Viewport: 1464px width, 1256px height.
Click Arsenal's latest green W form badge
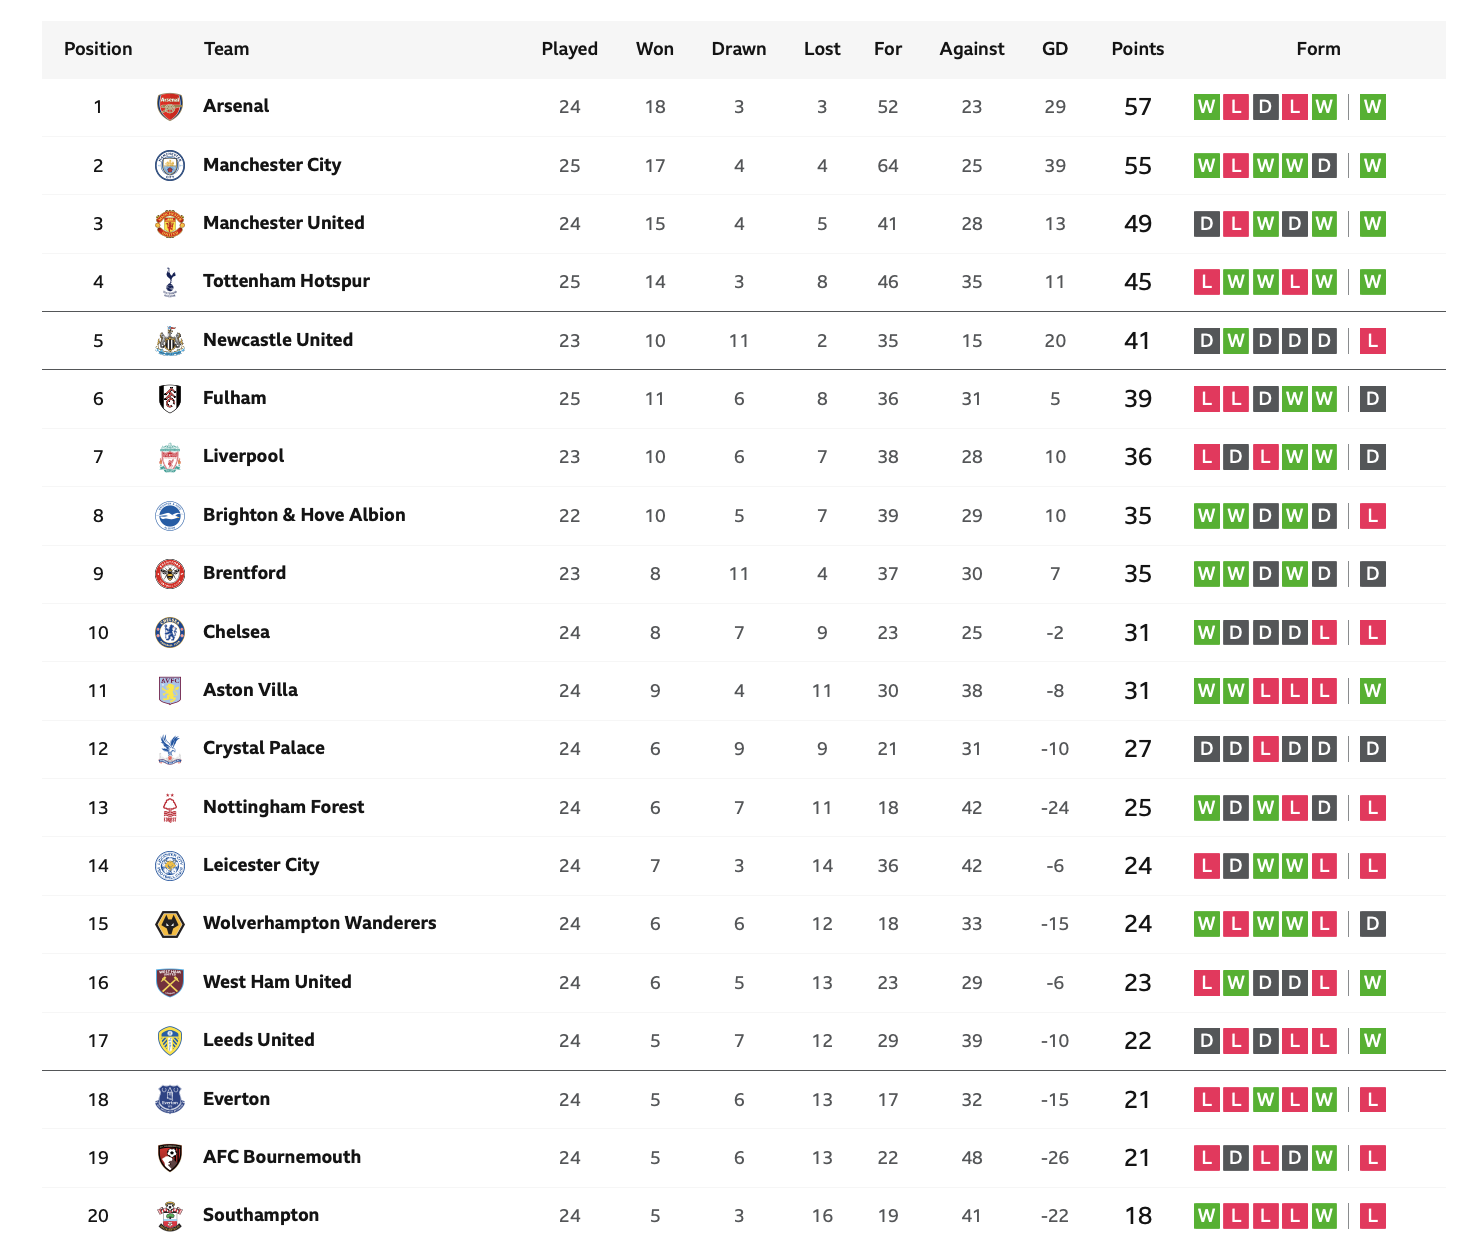[1373, 107]
